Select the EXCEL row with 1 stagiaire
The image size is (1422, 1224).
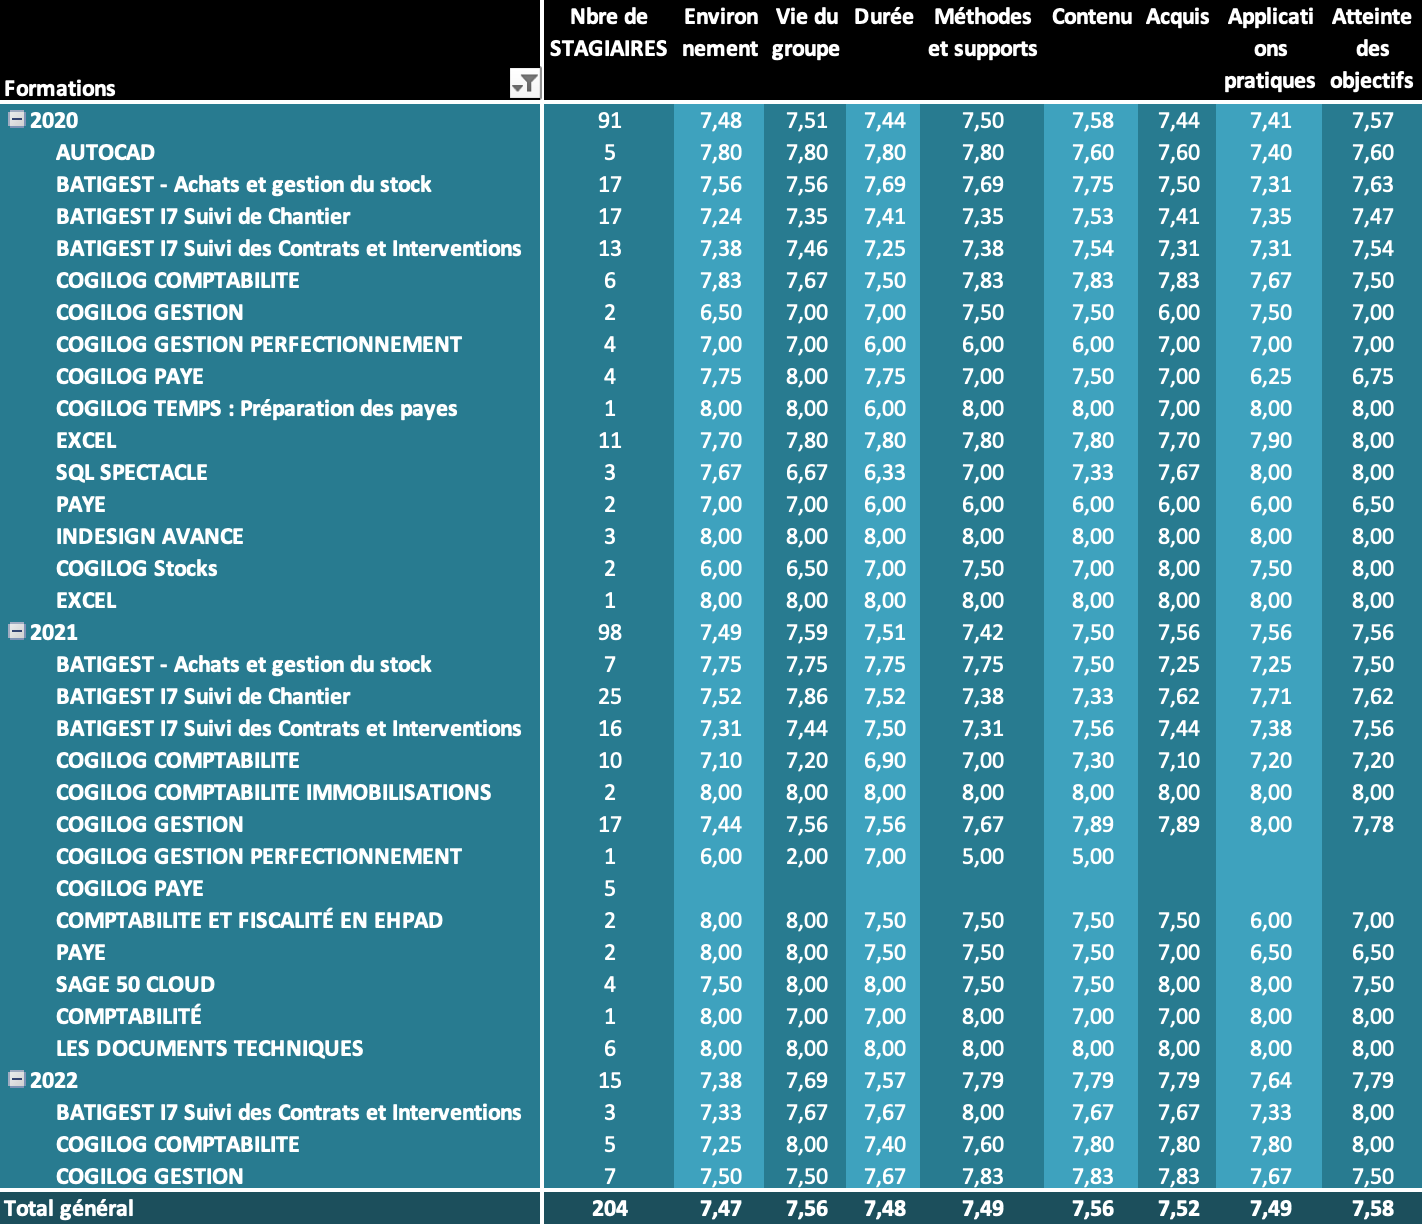click(711, 600)
